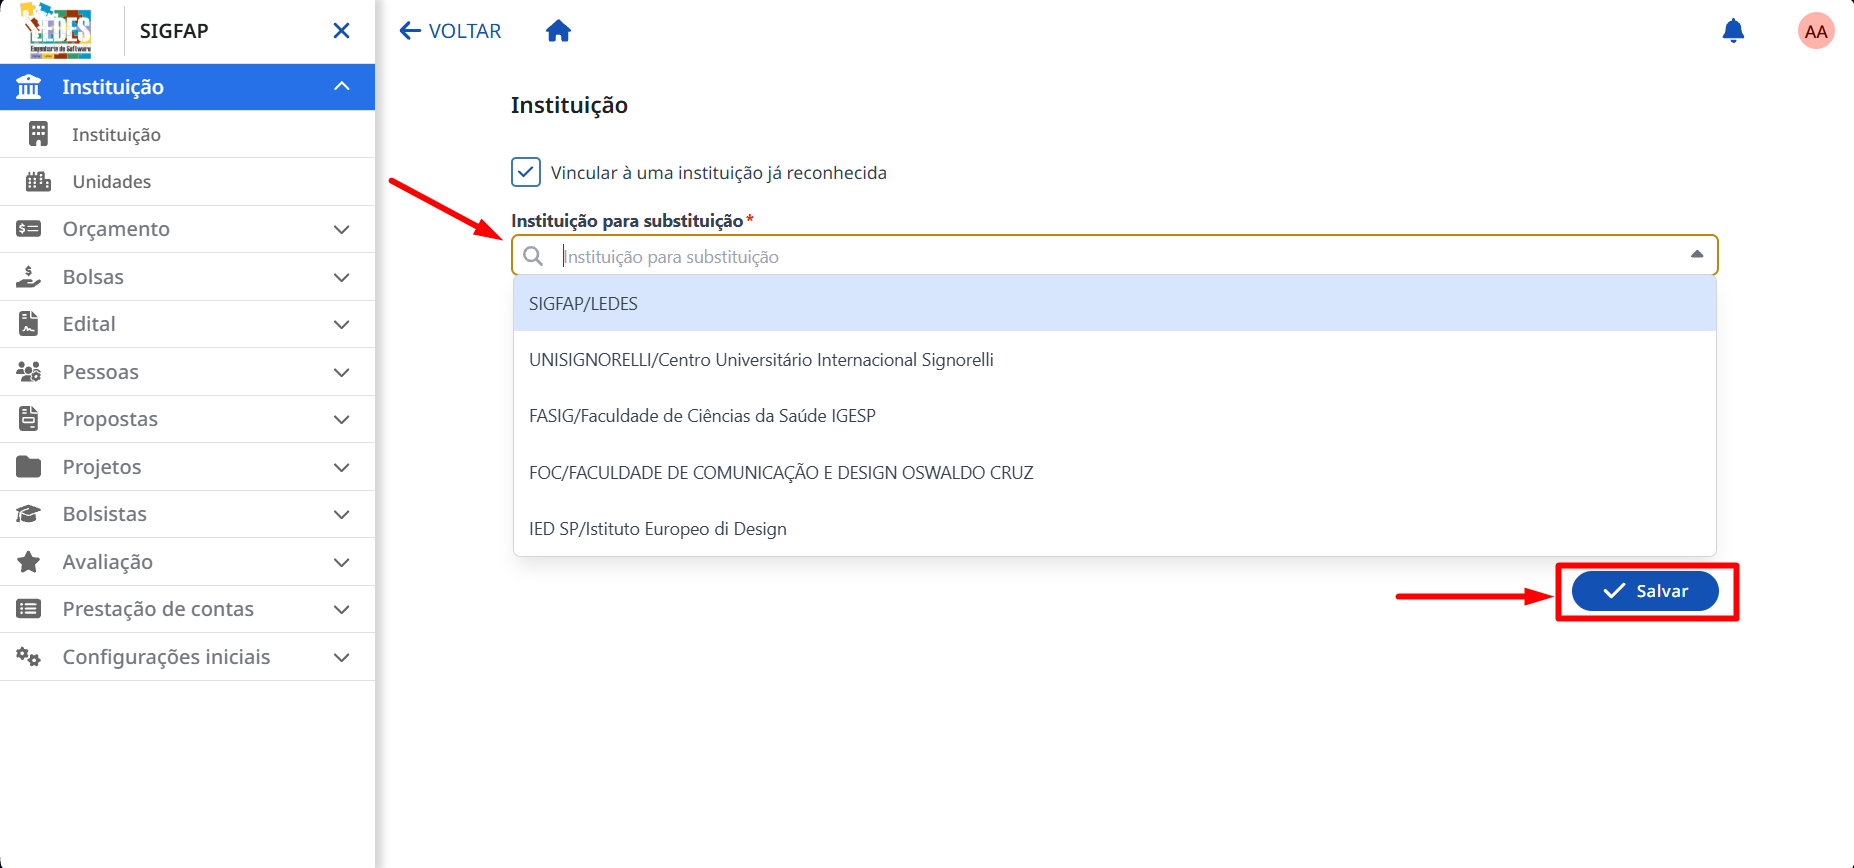Collapse the institution dropdown with the caret arrow
The height and width of the screenshot is (868, 1854).
[1697, 255]
